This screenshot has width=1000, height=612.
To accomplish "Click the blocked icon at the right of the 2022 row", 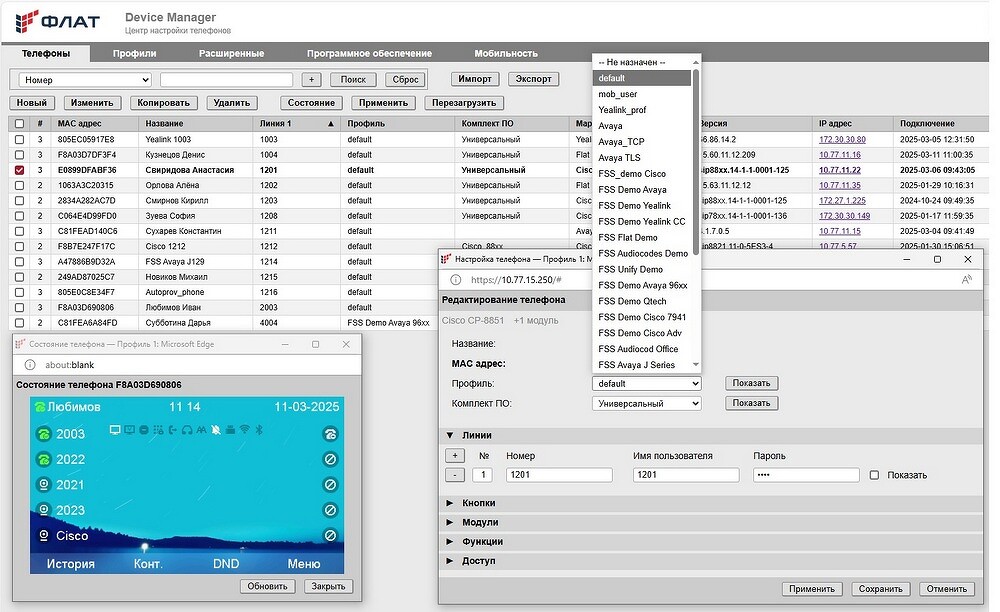I will tap(330, 460).
